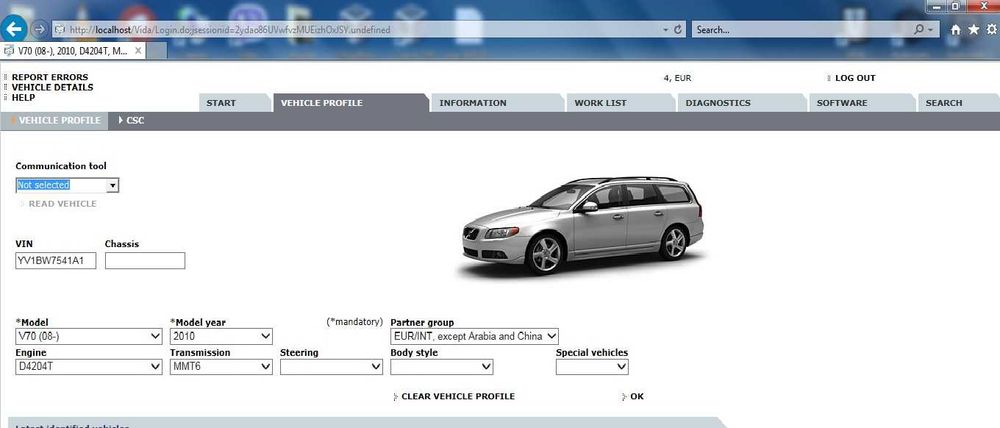Click the browser Forward arrow button
This screenshot has height=428, width=1000.
pyautogui.click(x=40, y=29)
